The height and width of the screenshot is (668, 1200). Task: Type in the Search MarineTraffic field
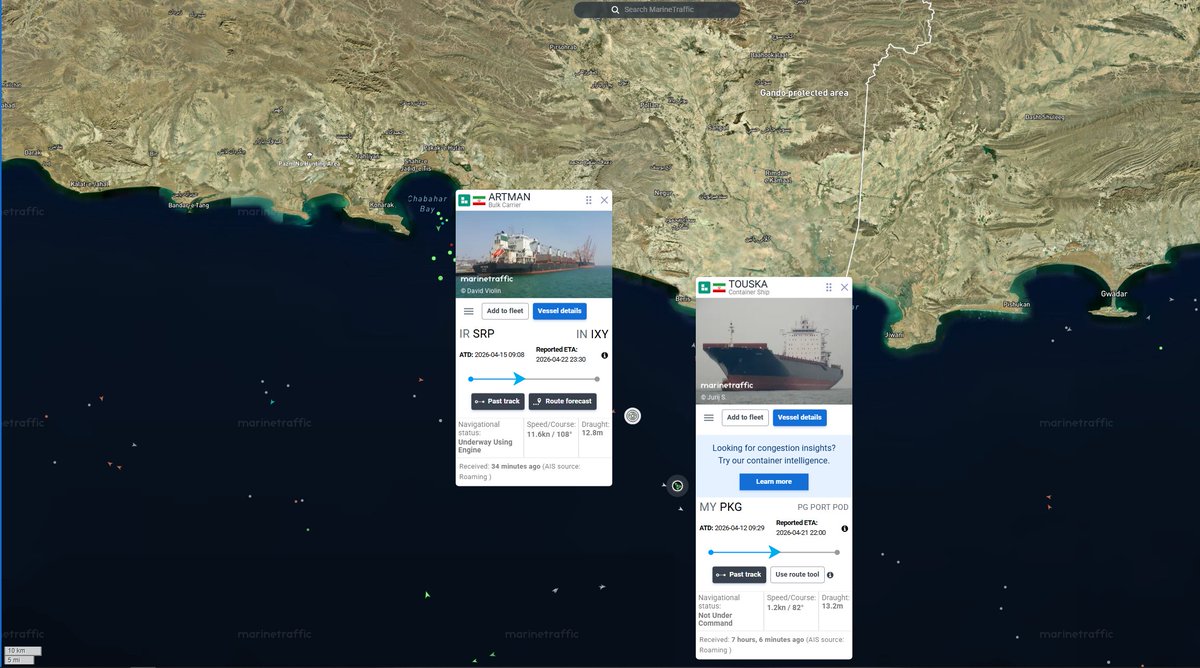657,10
